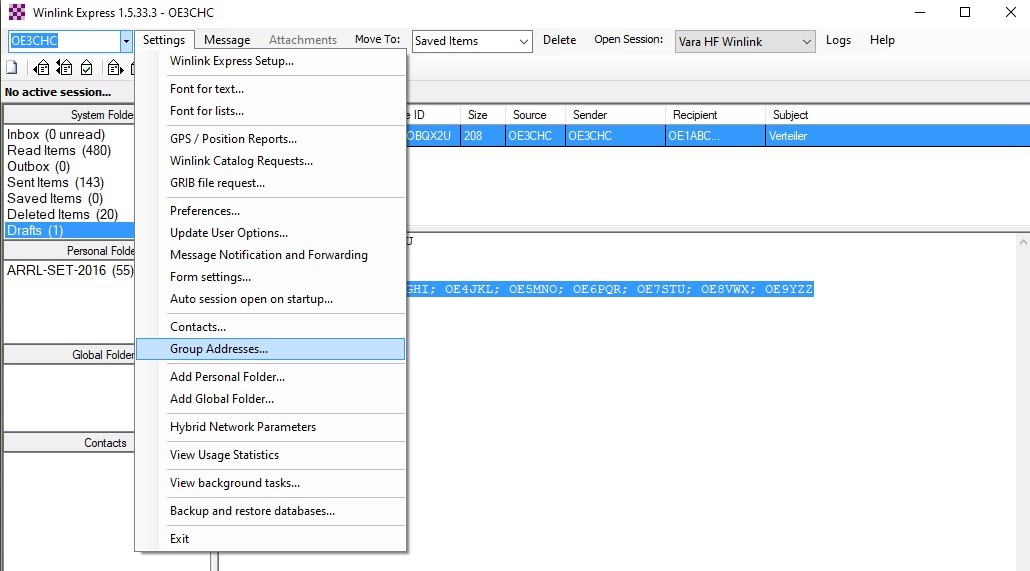Viewport: 1030px width, 571px height.
Task: Sort messages by Recipient column header
Action: 715,115
